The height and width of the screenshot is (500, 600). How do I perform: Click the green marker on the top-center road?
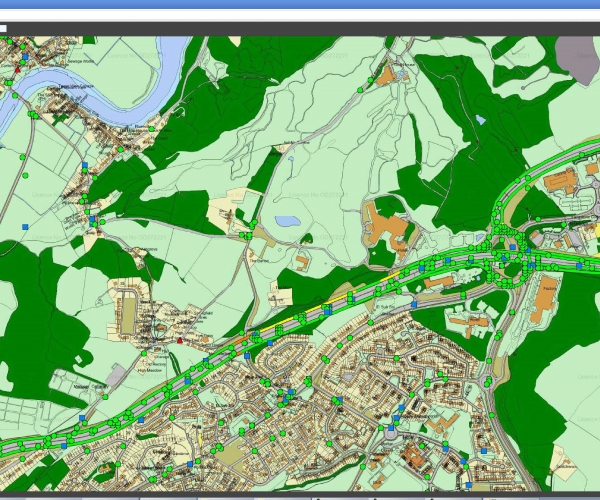[360, 90]
